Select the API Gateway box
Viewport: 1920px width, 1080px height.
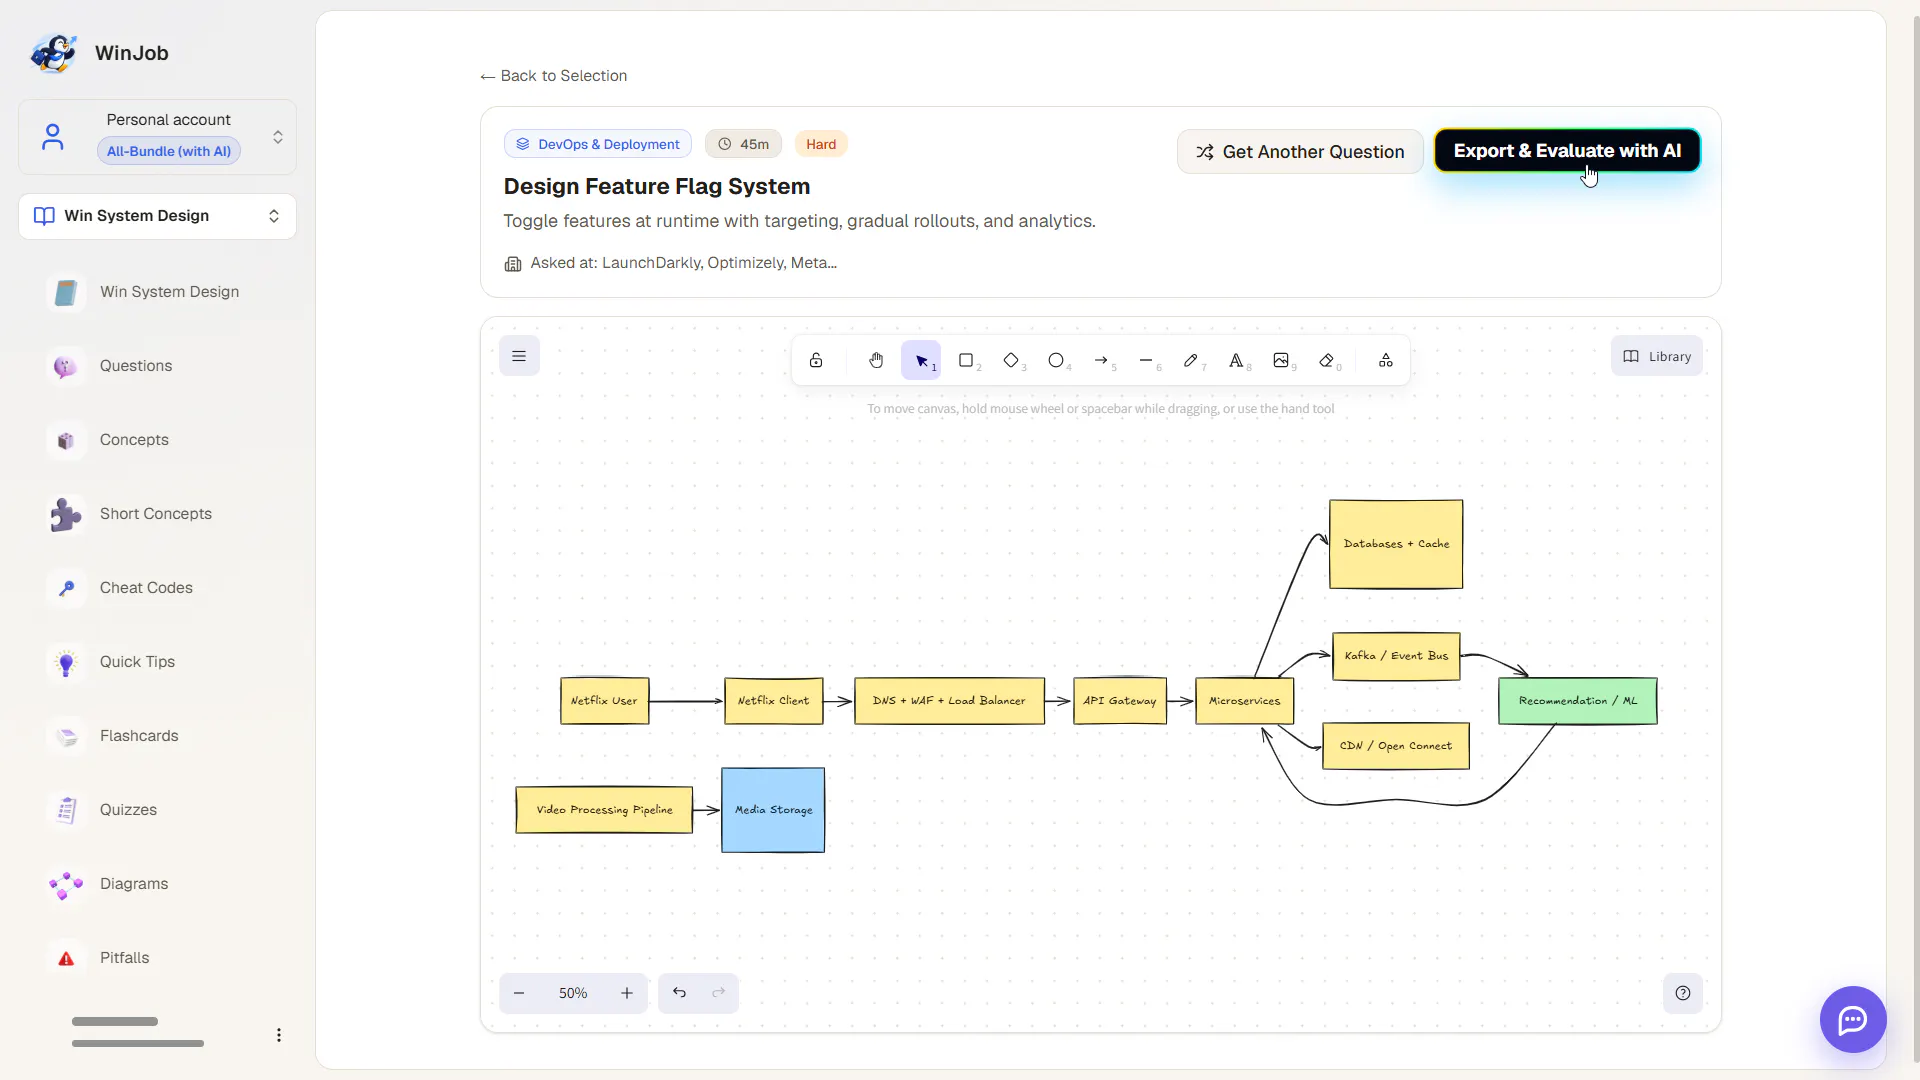[x=1120, y=701]
